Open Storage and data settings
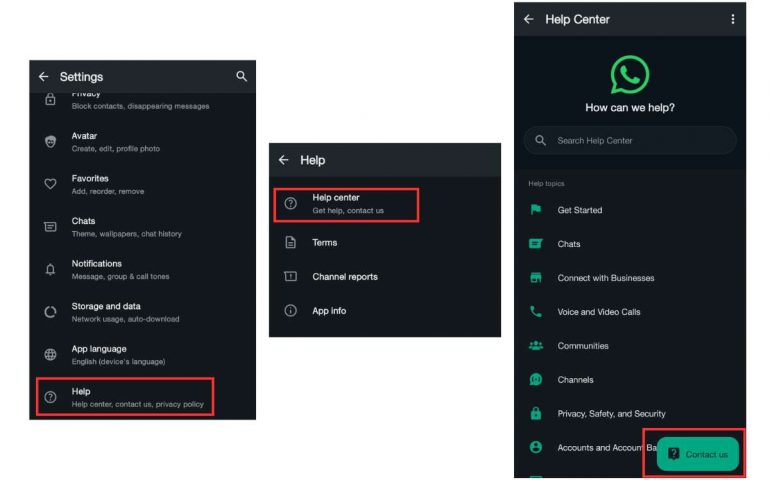This screenshot has width=770, height=480. [142, 312]
